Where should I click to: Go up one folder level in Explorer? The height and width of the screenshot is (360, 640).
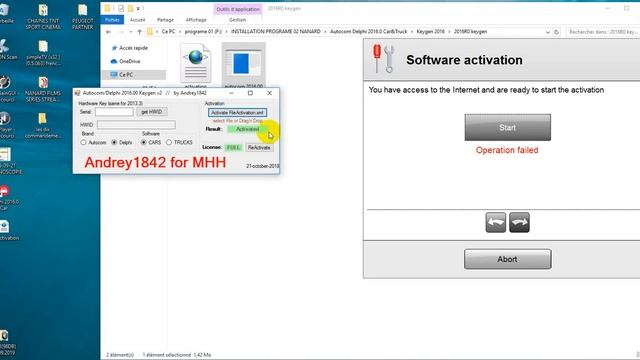tap(140, 32)
